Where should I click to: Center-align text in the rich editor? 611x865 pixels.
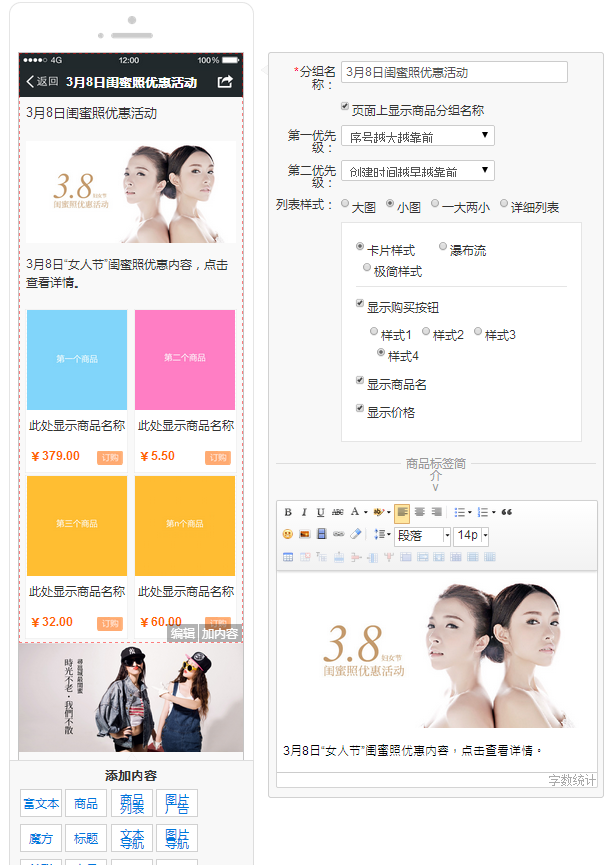click(419, 513)
